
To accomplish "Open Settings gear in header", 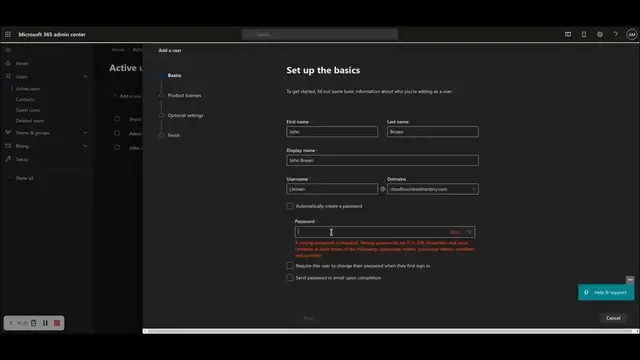I will [600, 34].
